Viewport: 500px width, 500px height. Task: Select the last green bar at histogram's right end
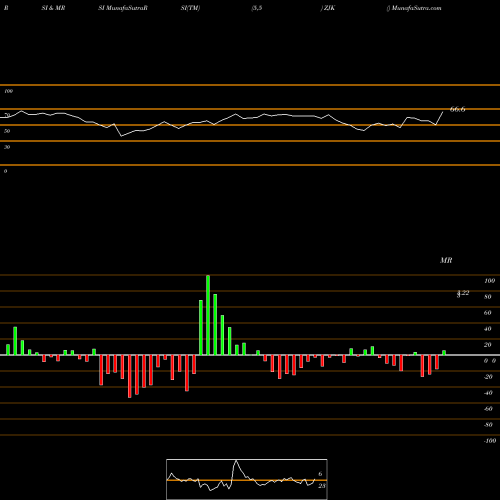(444, 353)
